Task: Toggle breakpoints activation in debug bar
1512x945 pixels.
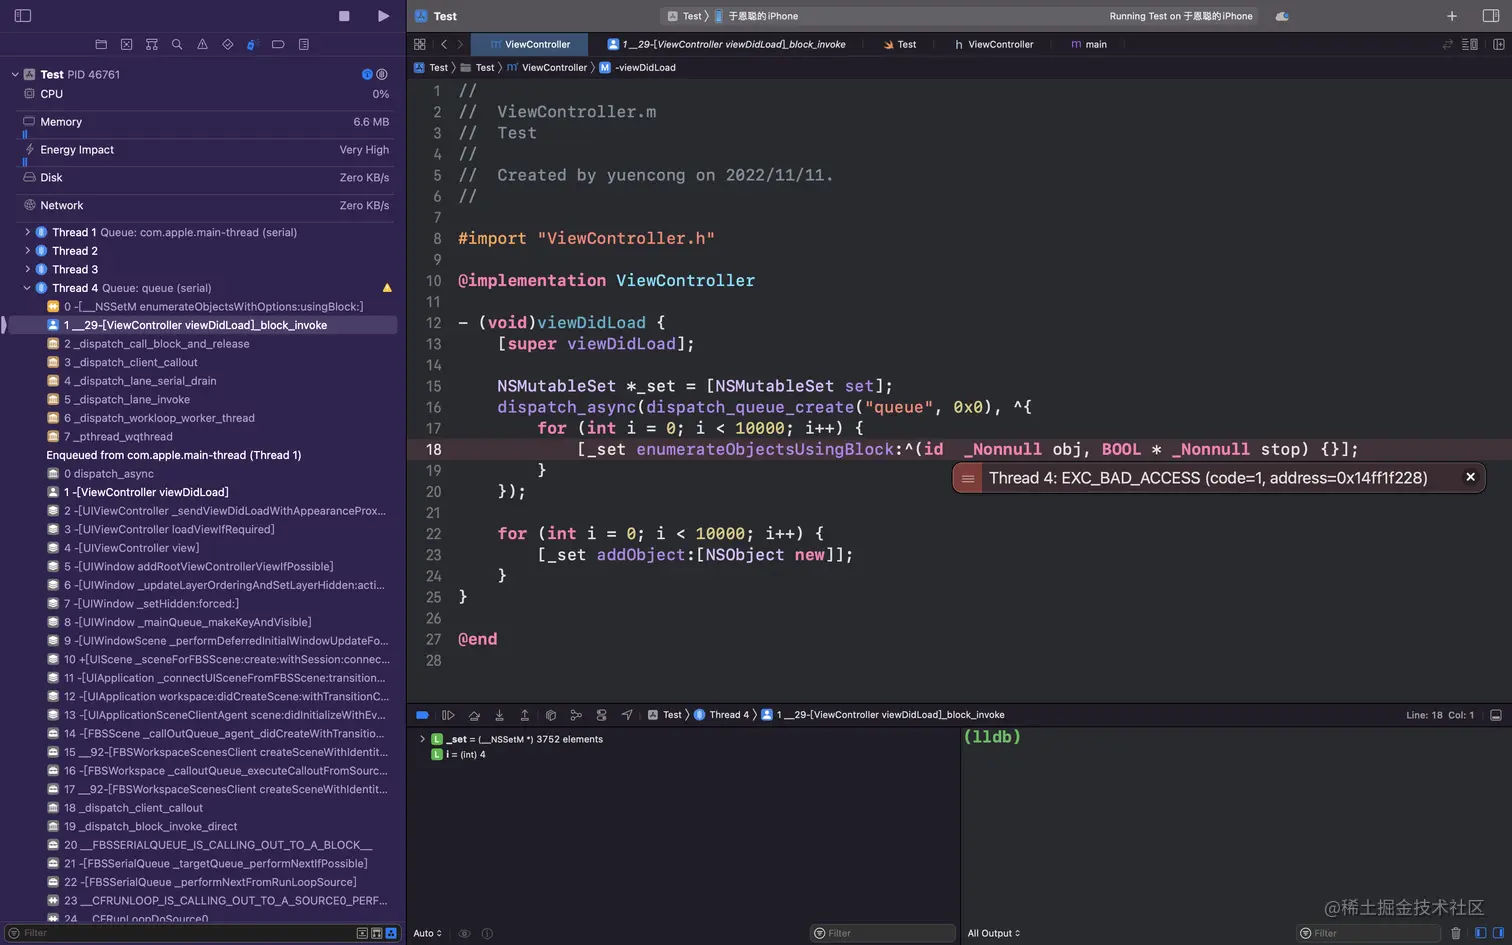Action: 422,715
